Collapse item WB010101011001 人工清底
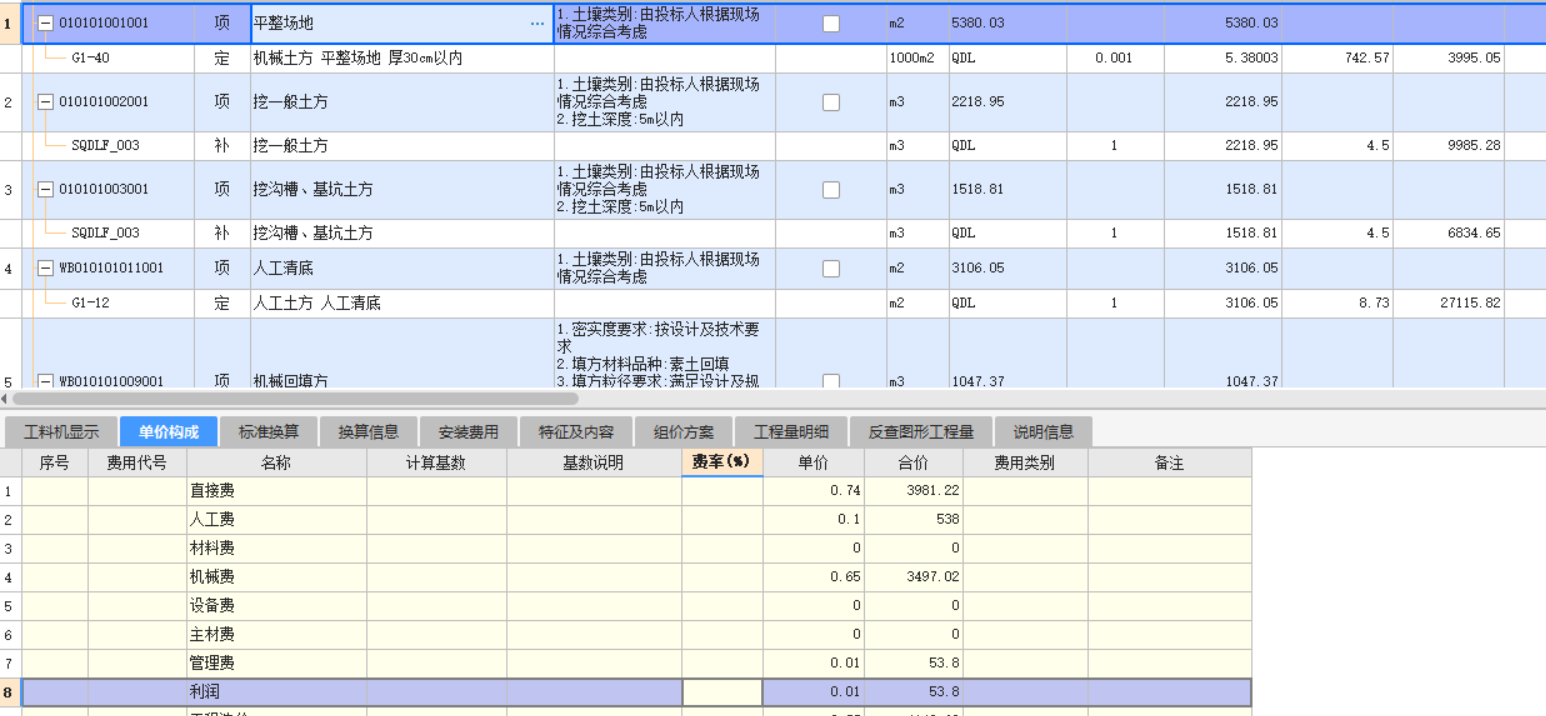This screenshot has width=1546, height=716. point(45,268)
